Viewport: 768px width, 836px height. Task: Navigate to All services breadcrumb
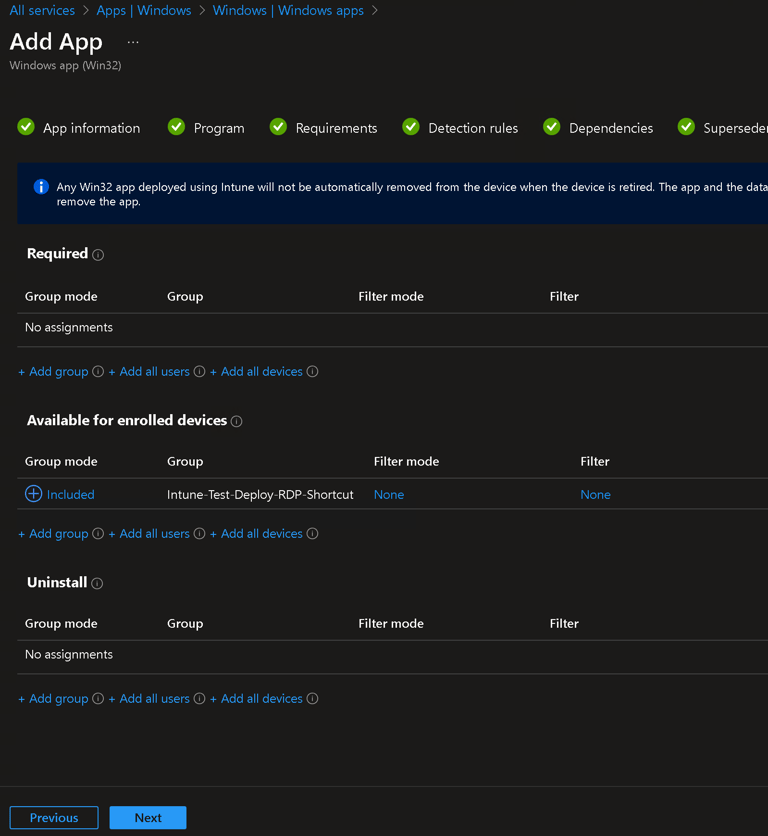pyautogui.click(x=42, y=10)
